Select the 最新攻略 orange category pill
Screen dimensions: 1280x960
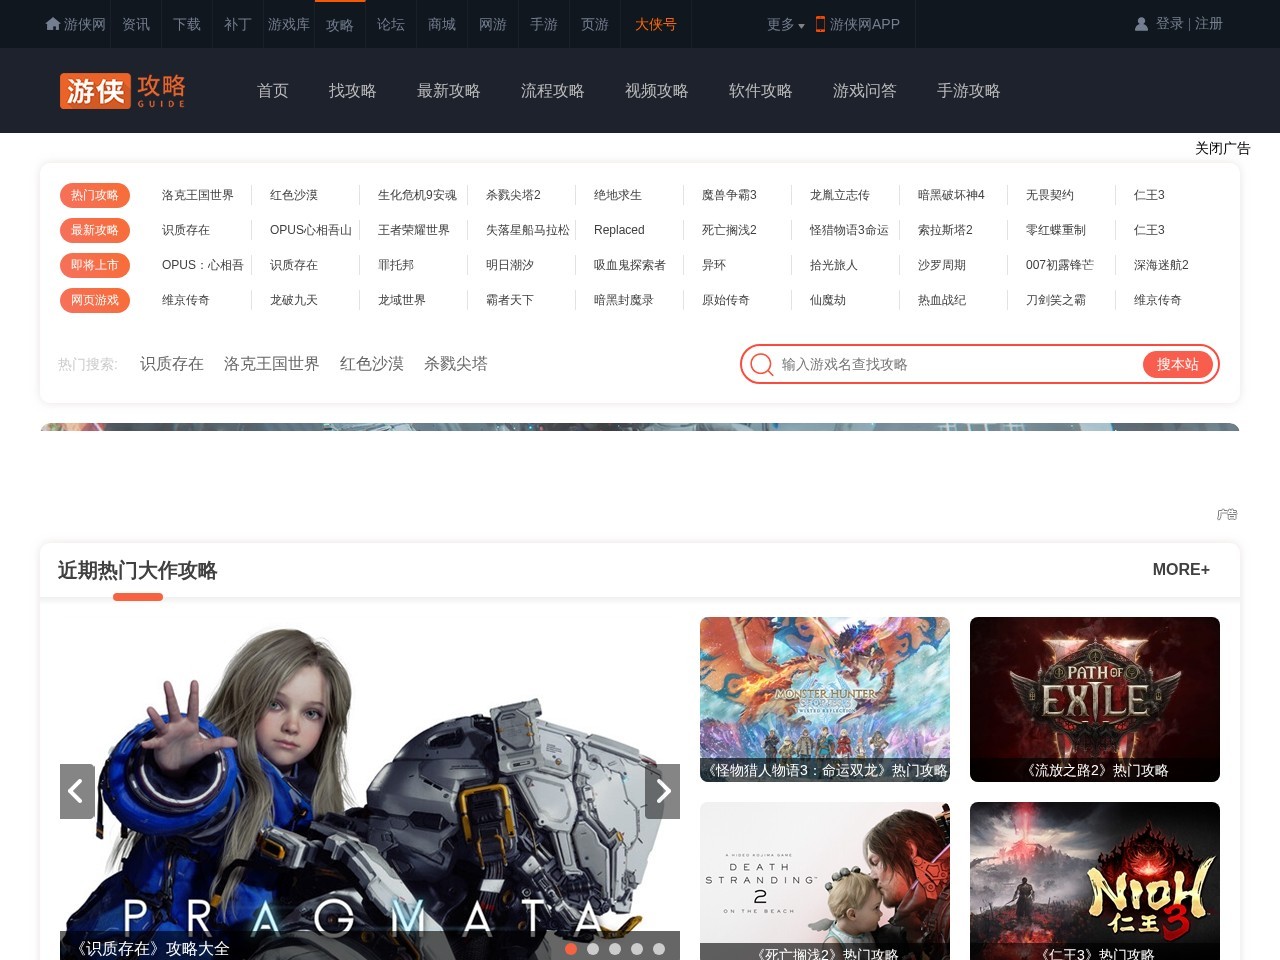coord(95,230)
